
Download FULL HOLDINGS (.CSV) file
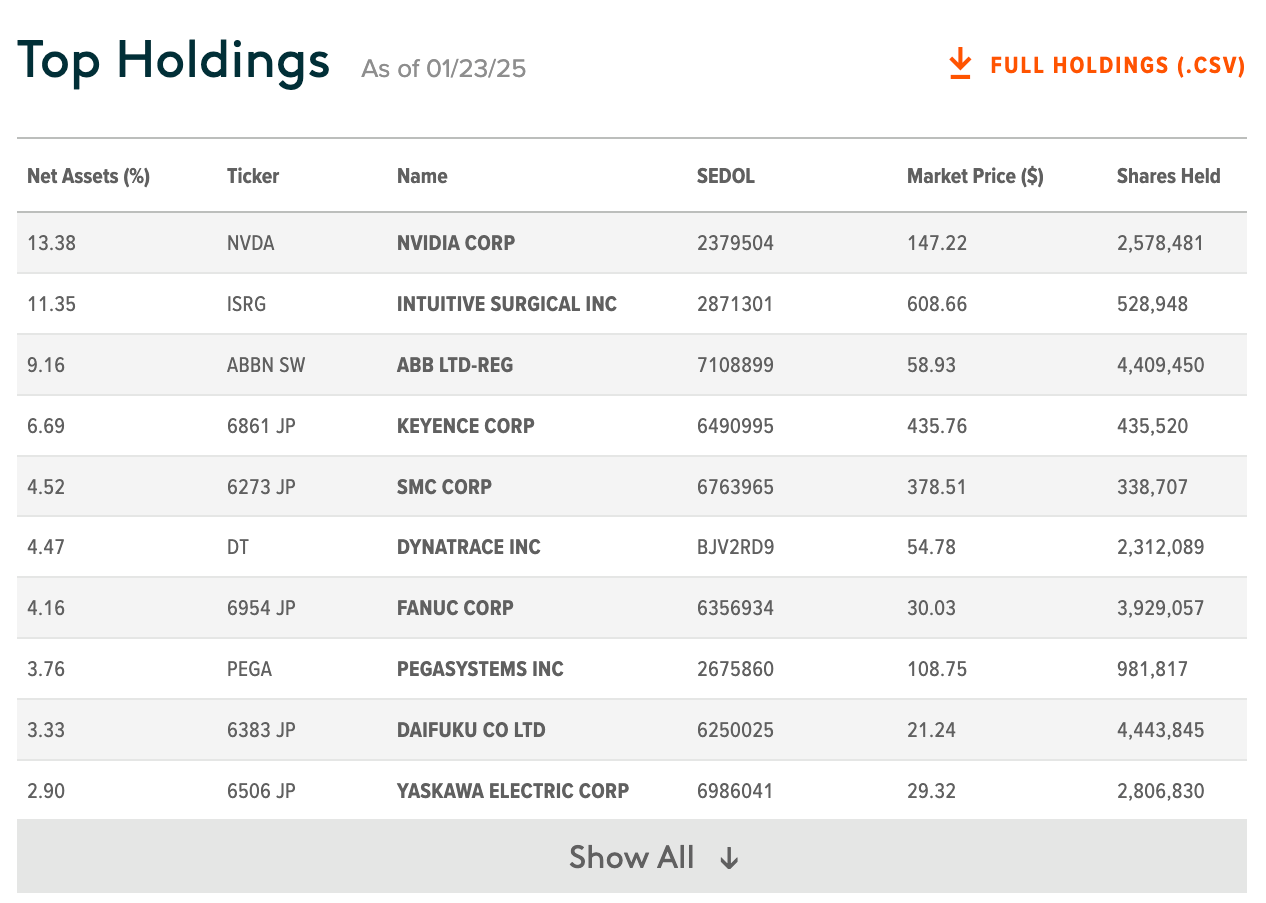coord(1117,66)
